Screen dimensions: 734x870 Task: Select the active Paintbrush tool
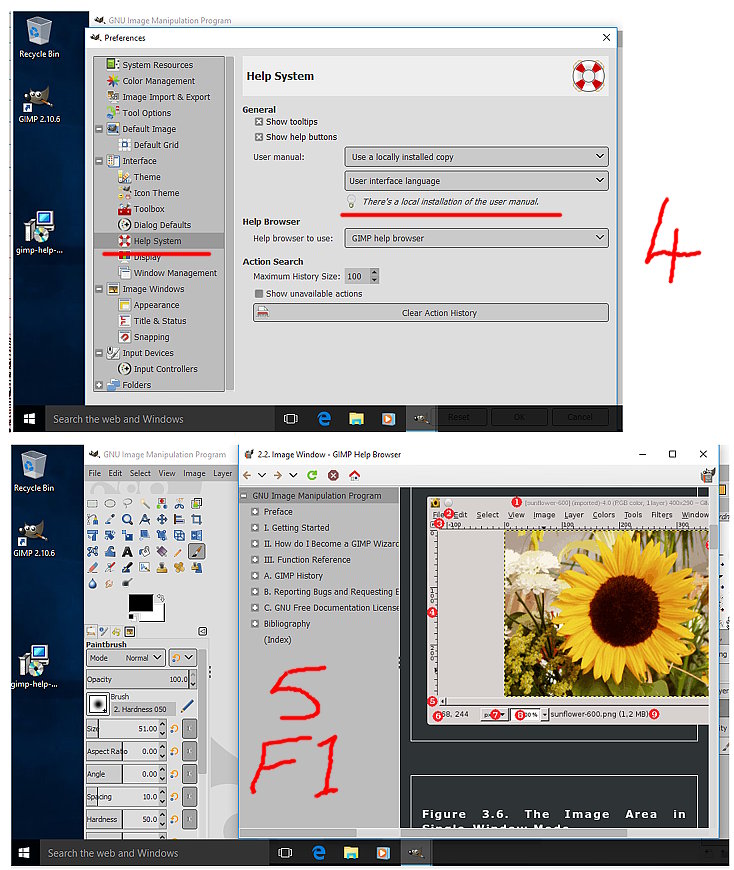[196, 552]
